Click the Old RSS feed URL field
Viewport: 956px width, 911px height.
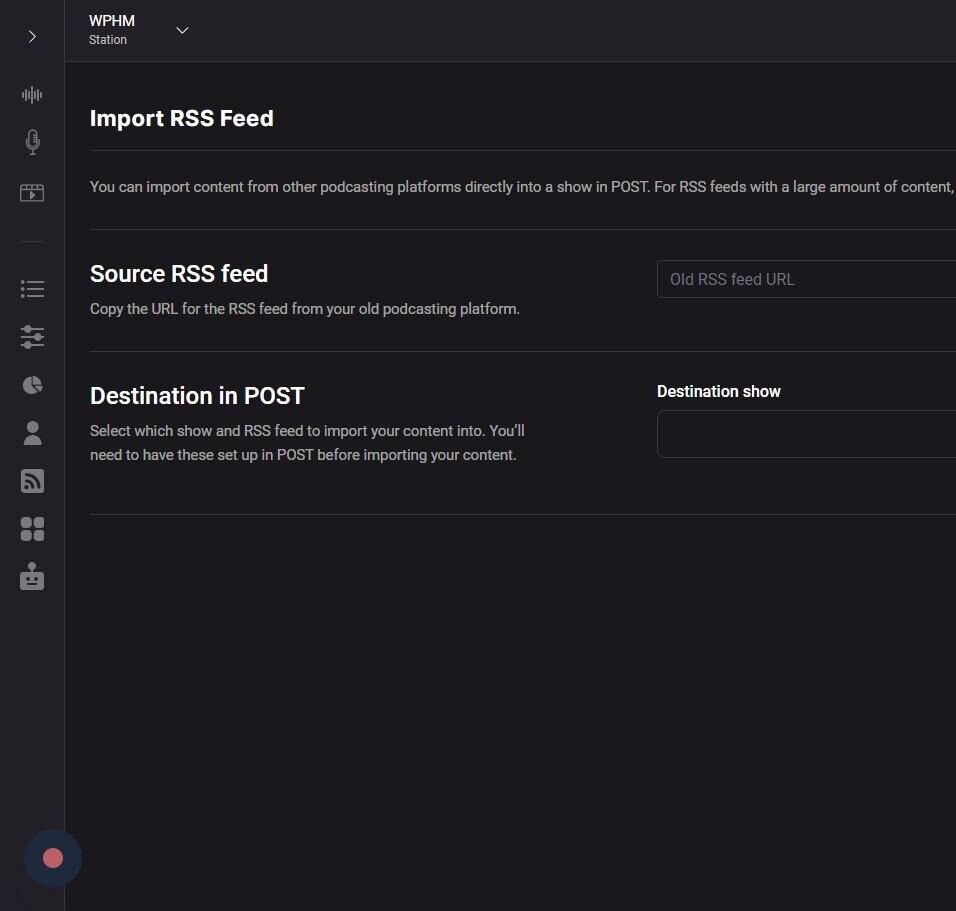806,279
